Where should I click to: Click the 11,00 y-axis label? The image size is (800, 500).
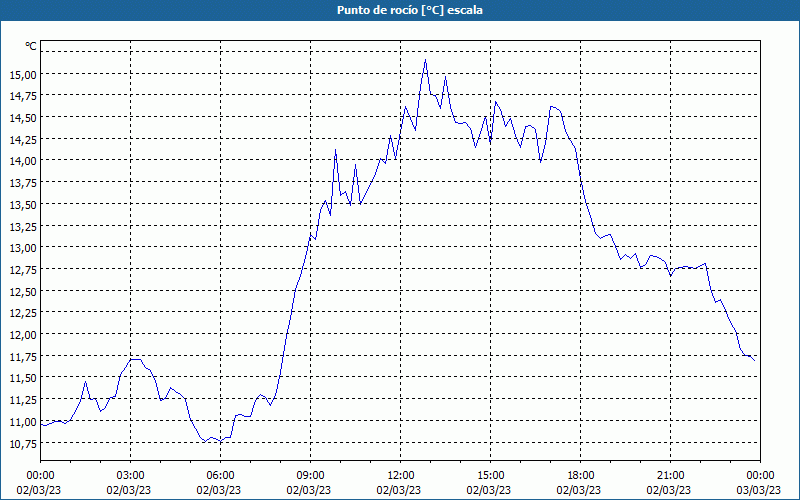tap(23, 422)
